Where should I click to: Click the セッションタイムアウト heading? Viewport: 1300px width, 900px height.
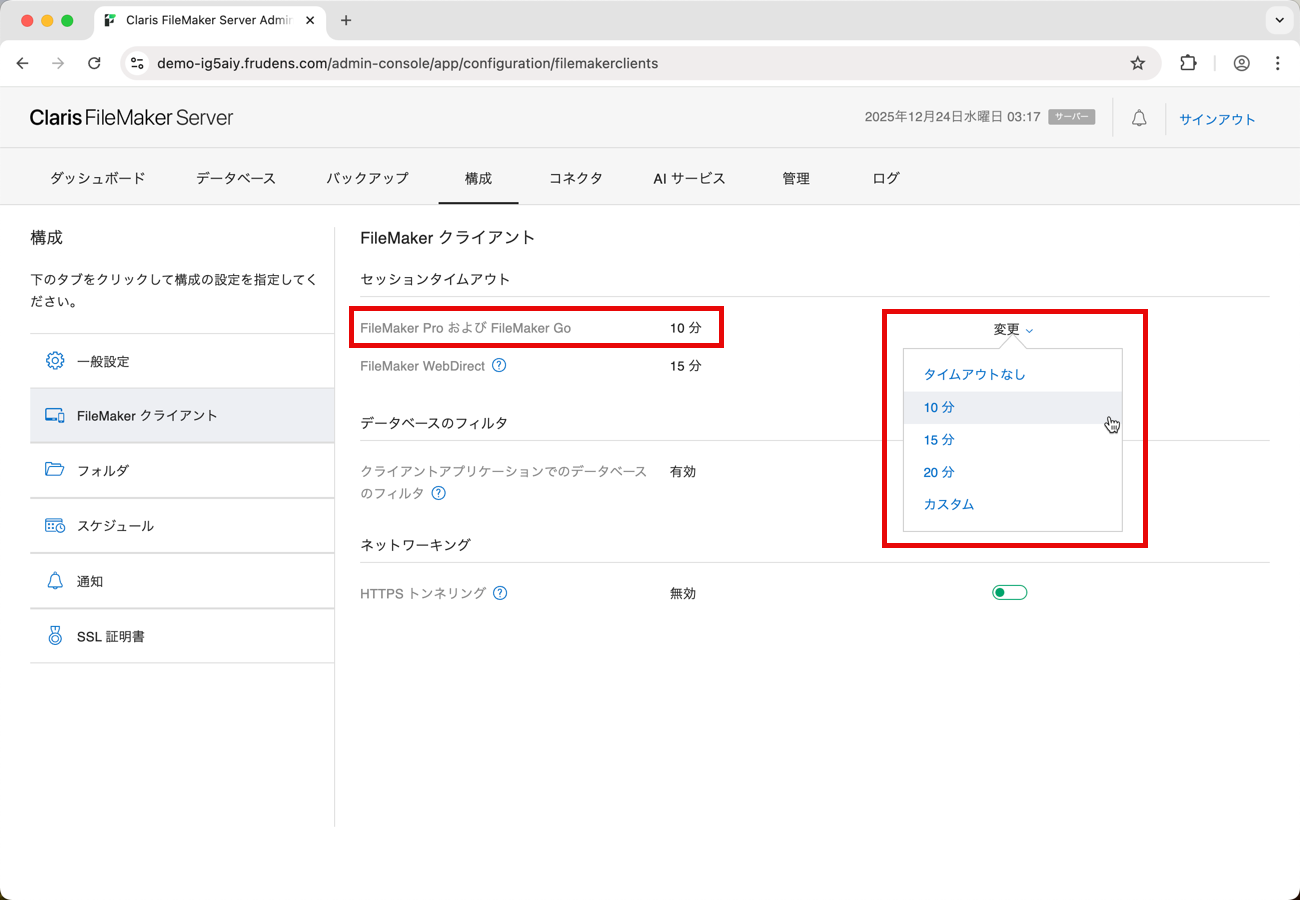(435, 279)
